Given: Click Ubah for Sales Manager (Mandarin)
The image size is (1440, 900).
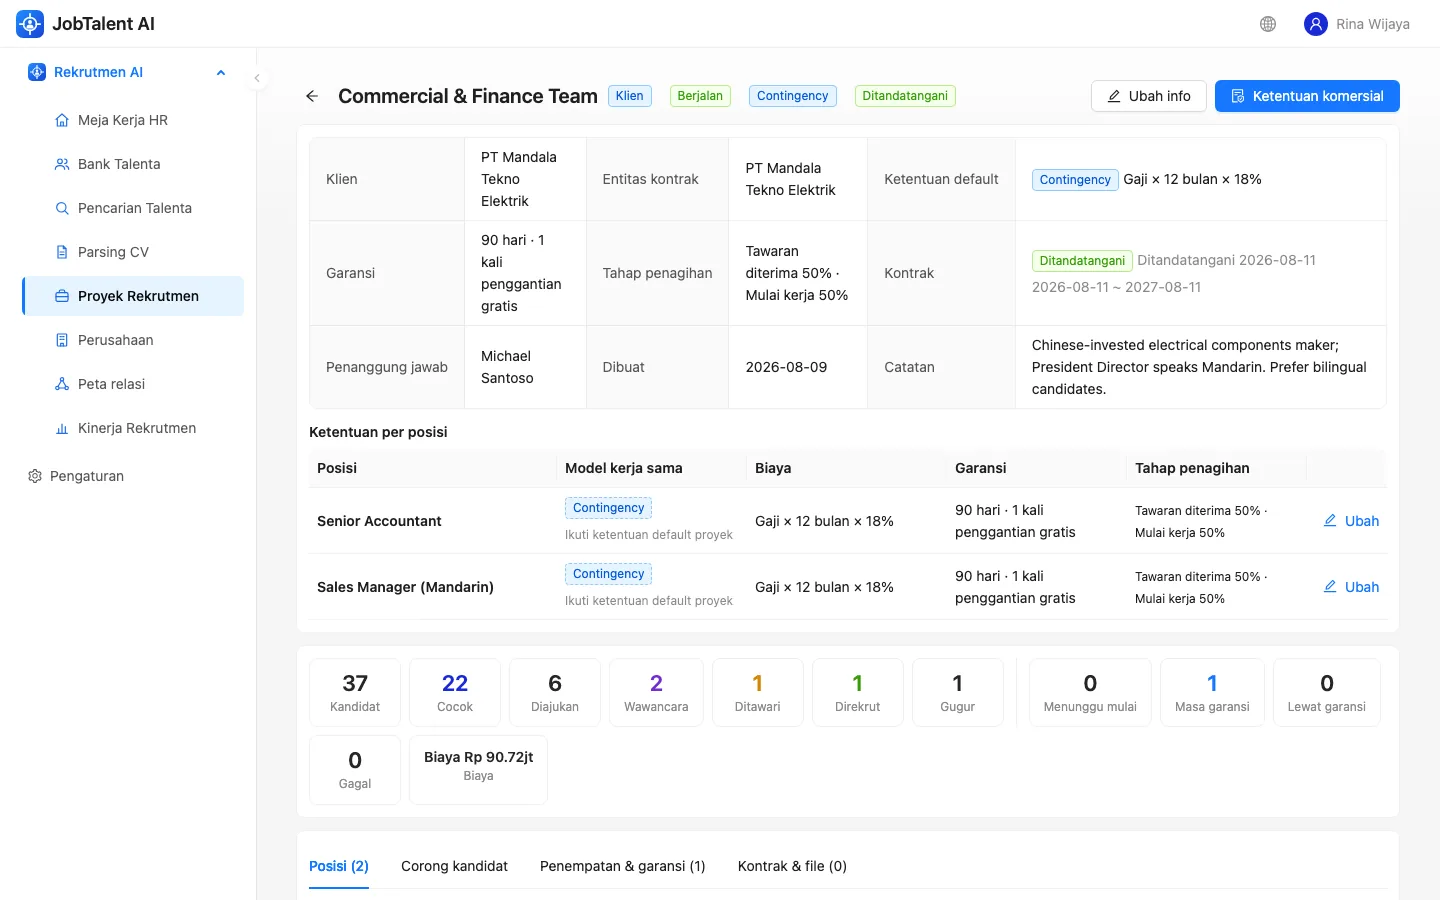Looking at the screenshot, I should 1351,587.
